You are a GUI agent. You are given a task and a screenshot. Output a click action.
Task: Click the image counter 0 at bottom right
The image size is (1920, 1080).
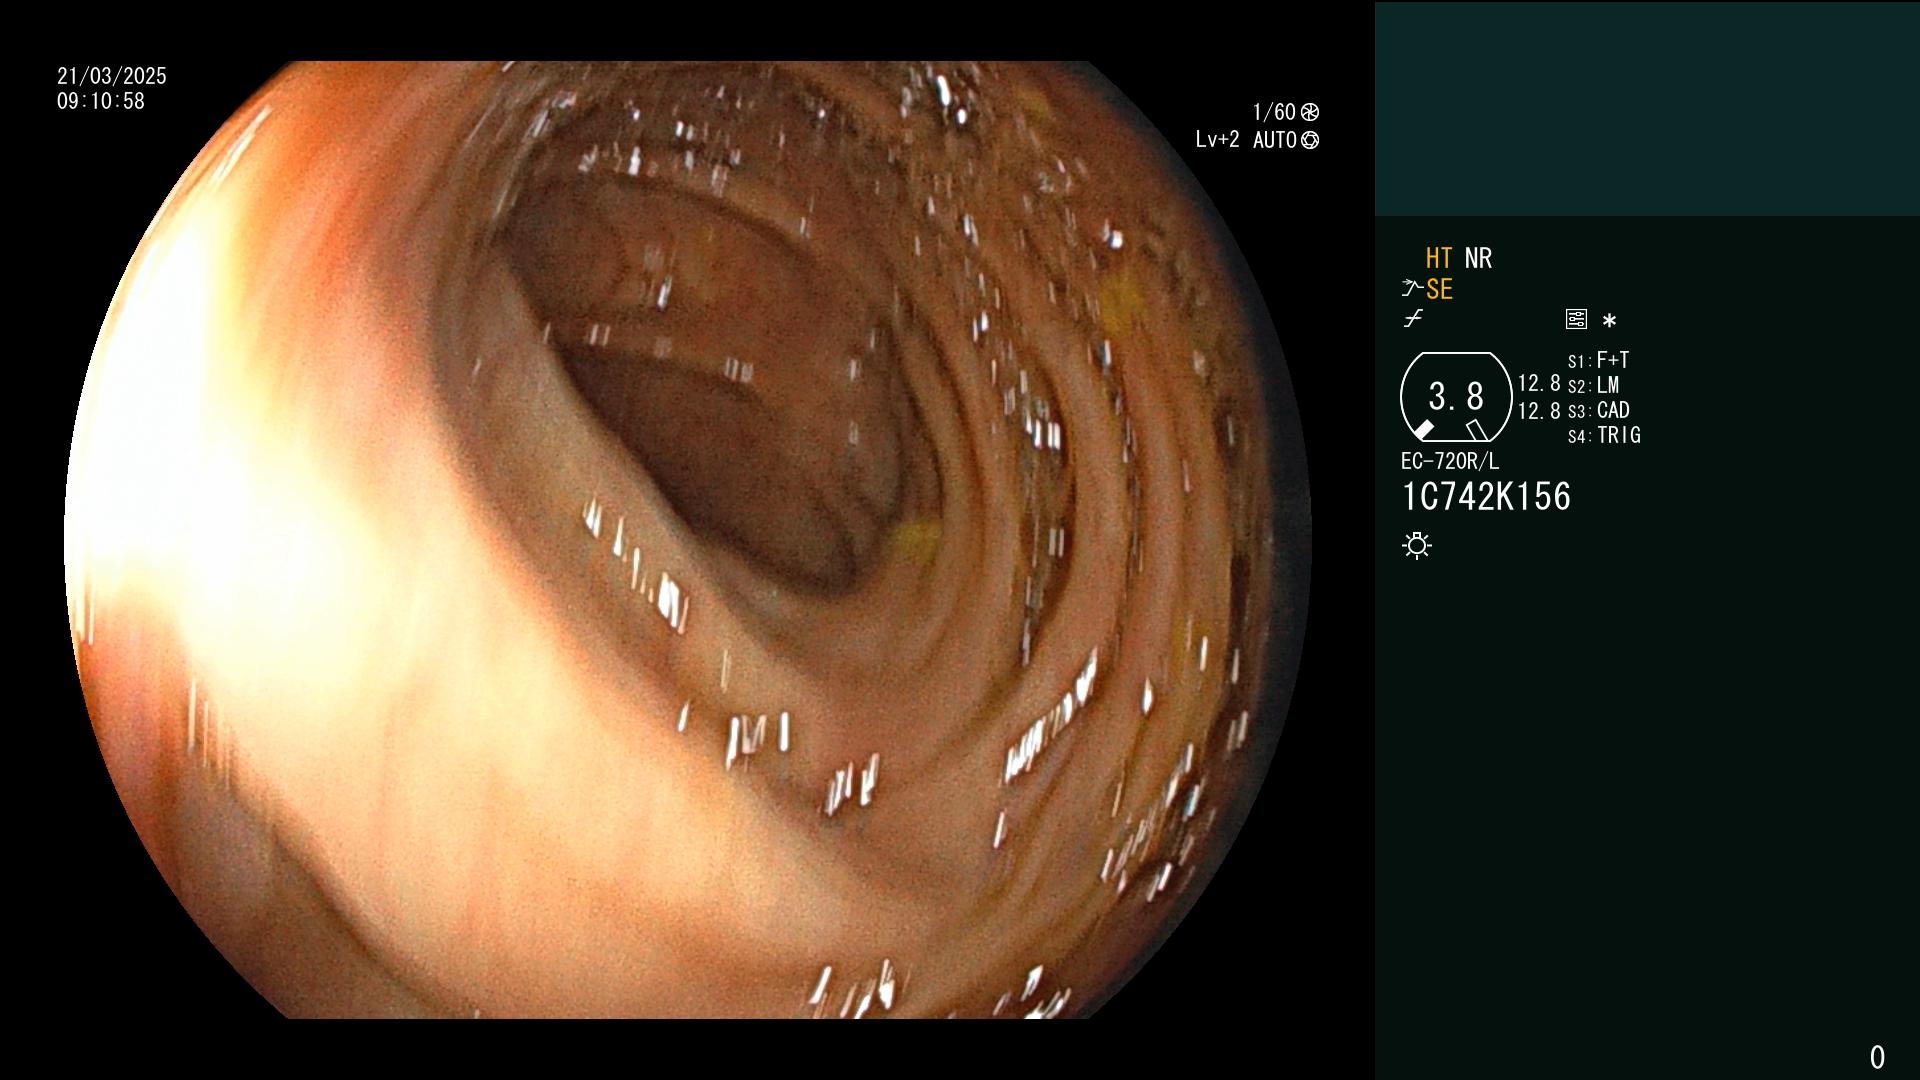1877,1057
